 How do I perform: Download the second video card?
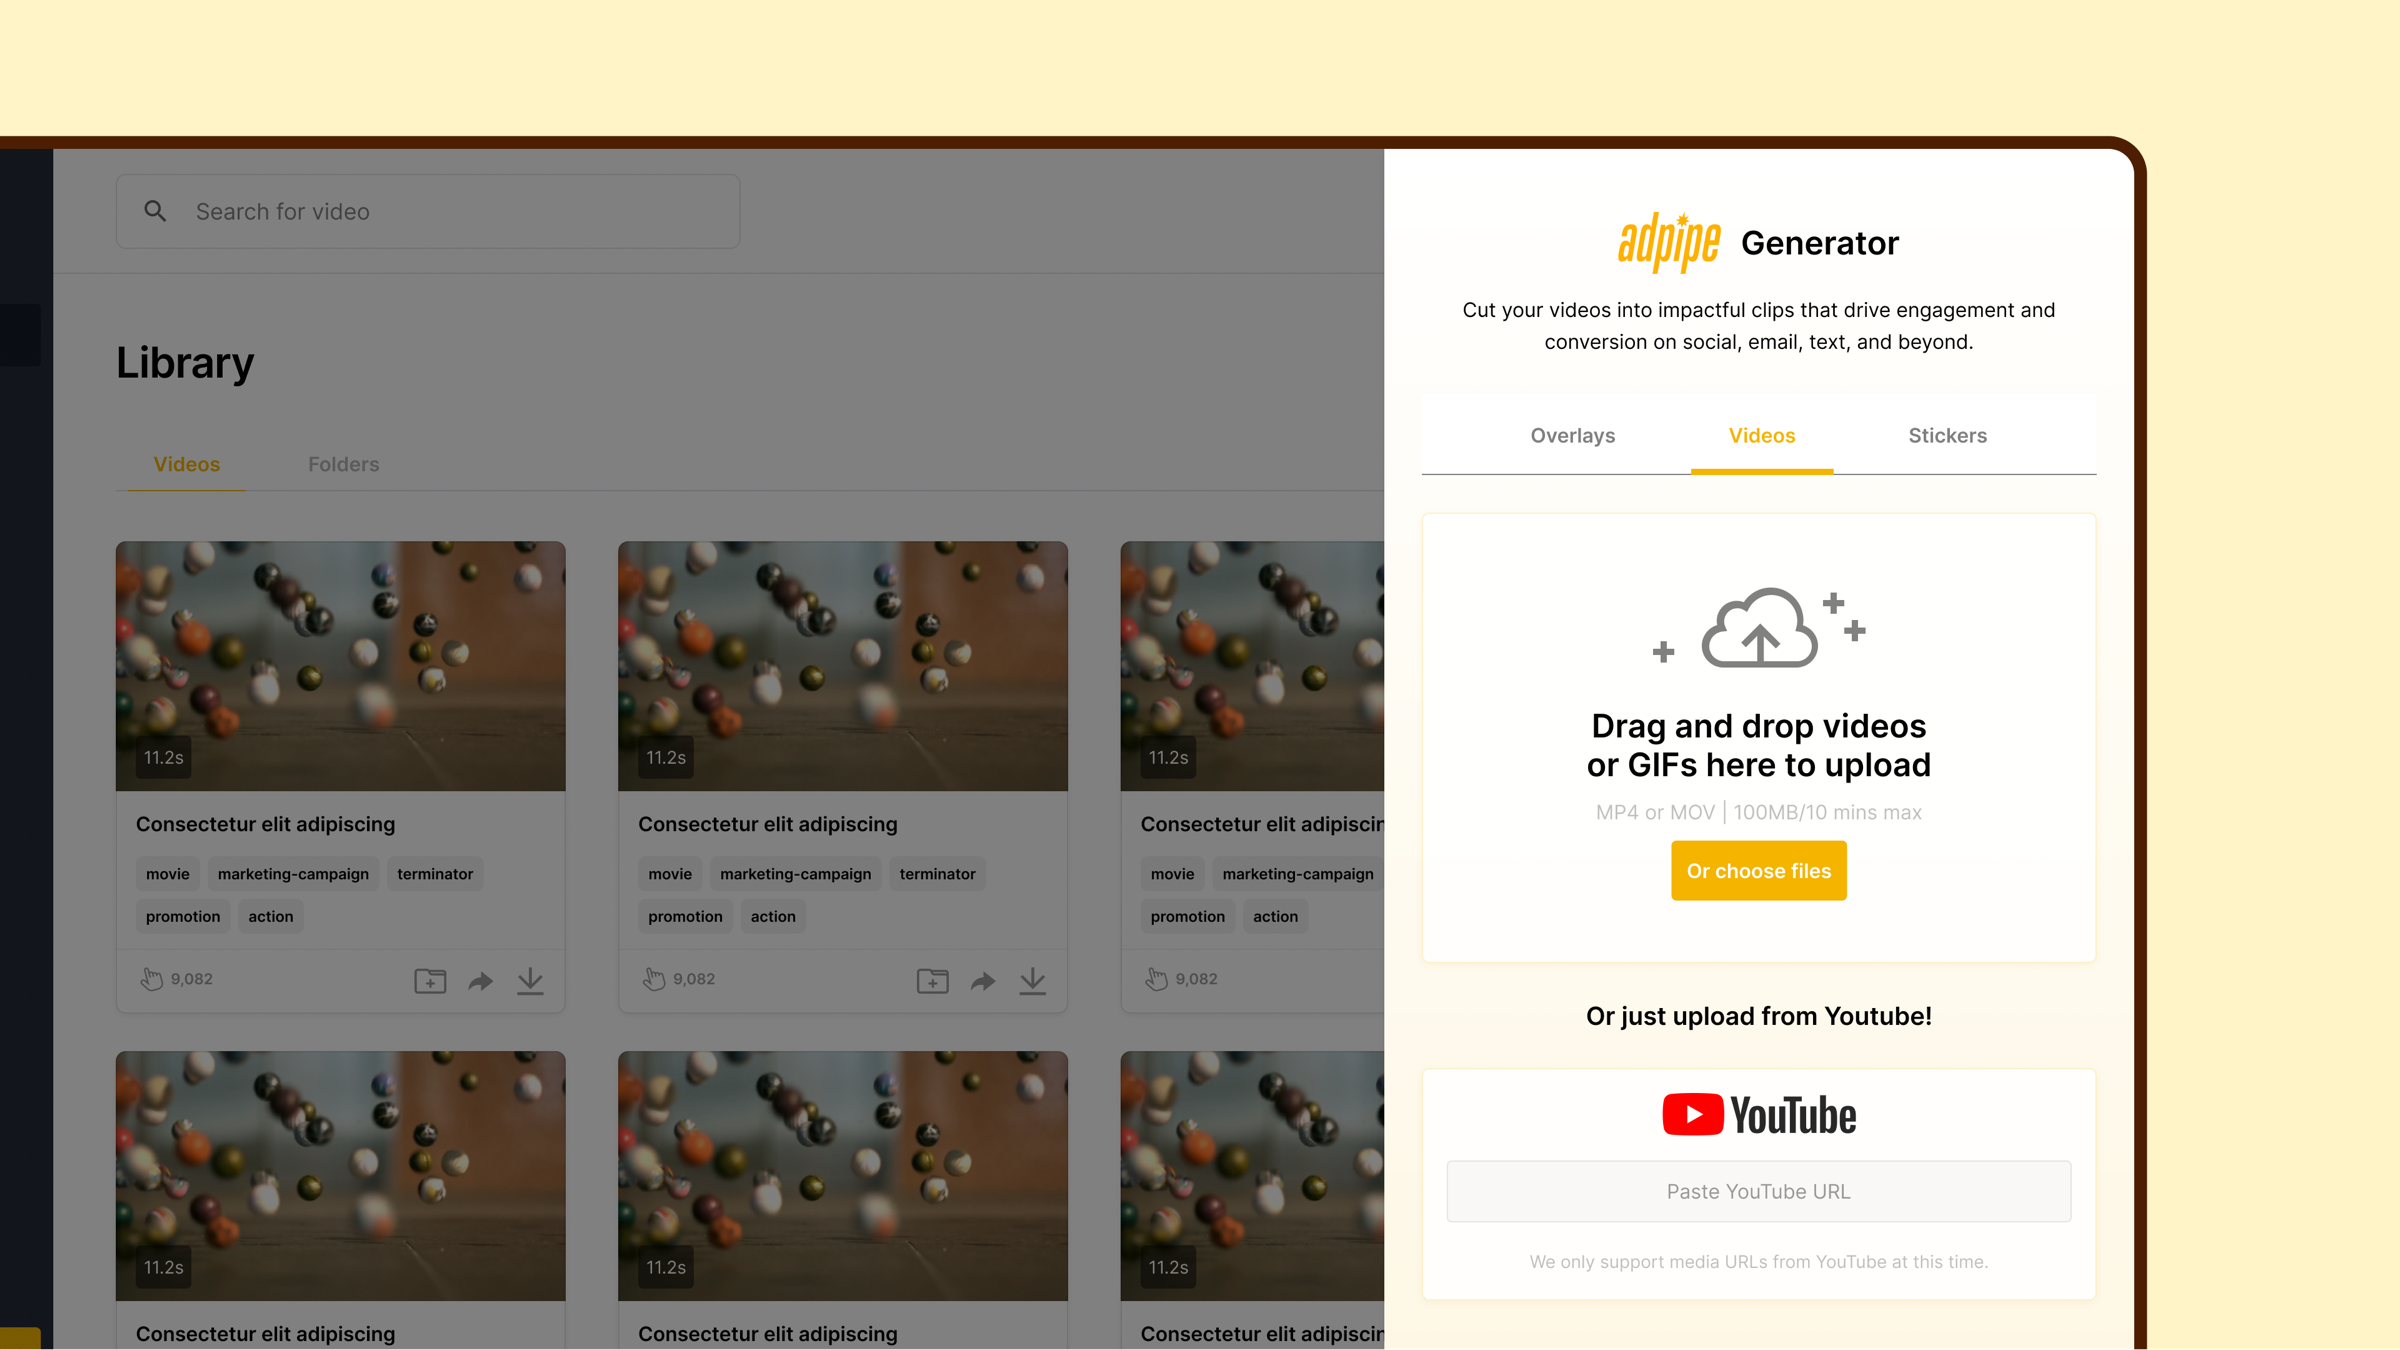[x=1032, y=980]
